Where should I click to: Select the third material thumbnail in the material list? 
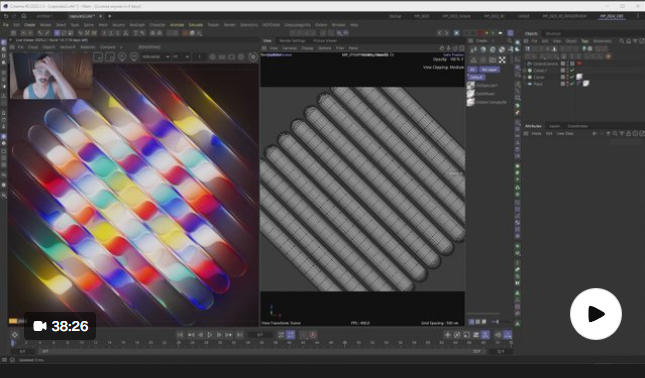pyautogui.click(x=471, y=102)
